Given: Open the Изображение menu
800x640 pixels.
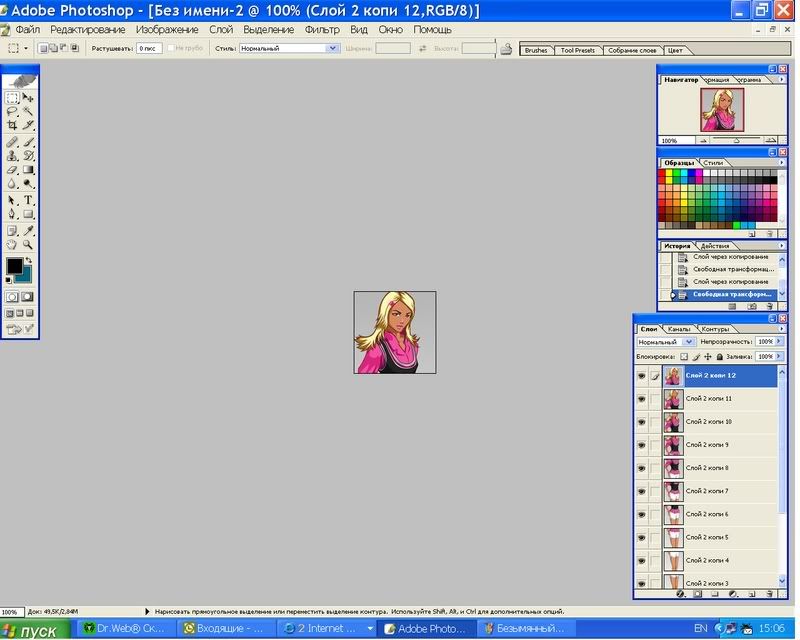Looking at the screenshot, I should (x=167, y=30).
